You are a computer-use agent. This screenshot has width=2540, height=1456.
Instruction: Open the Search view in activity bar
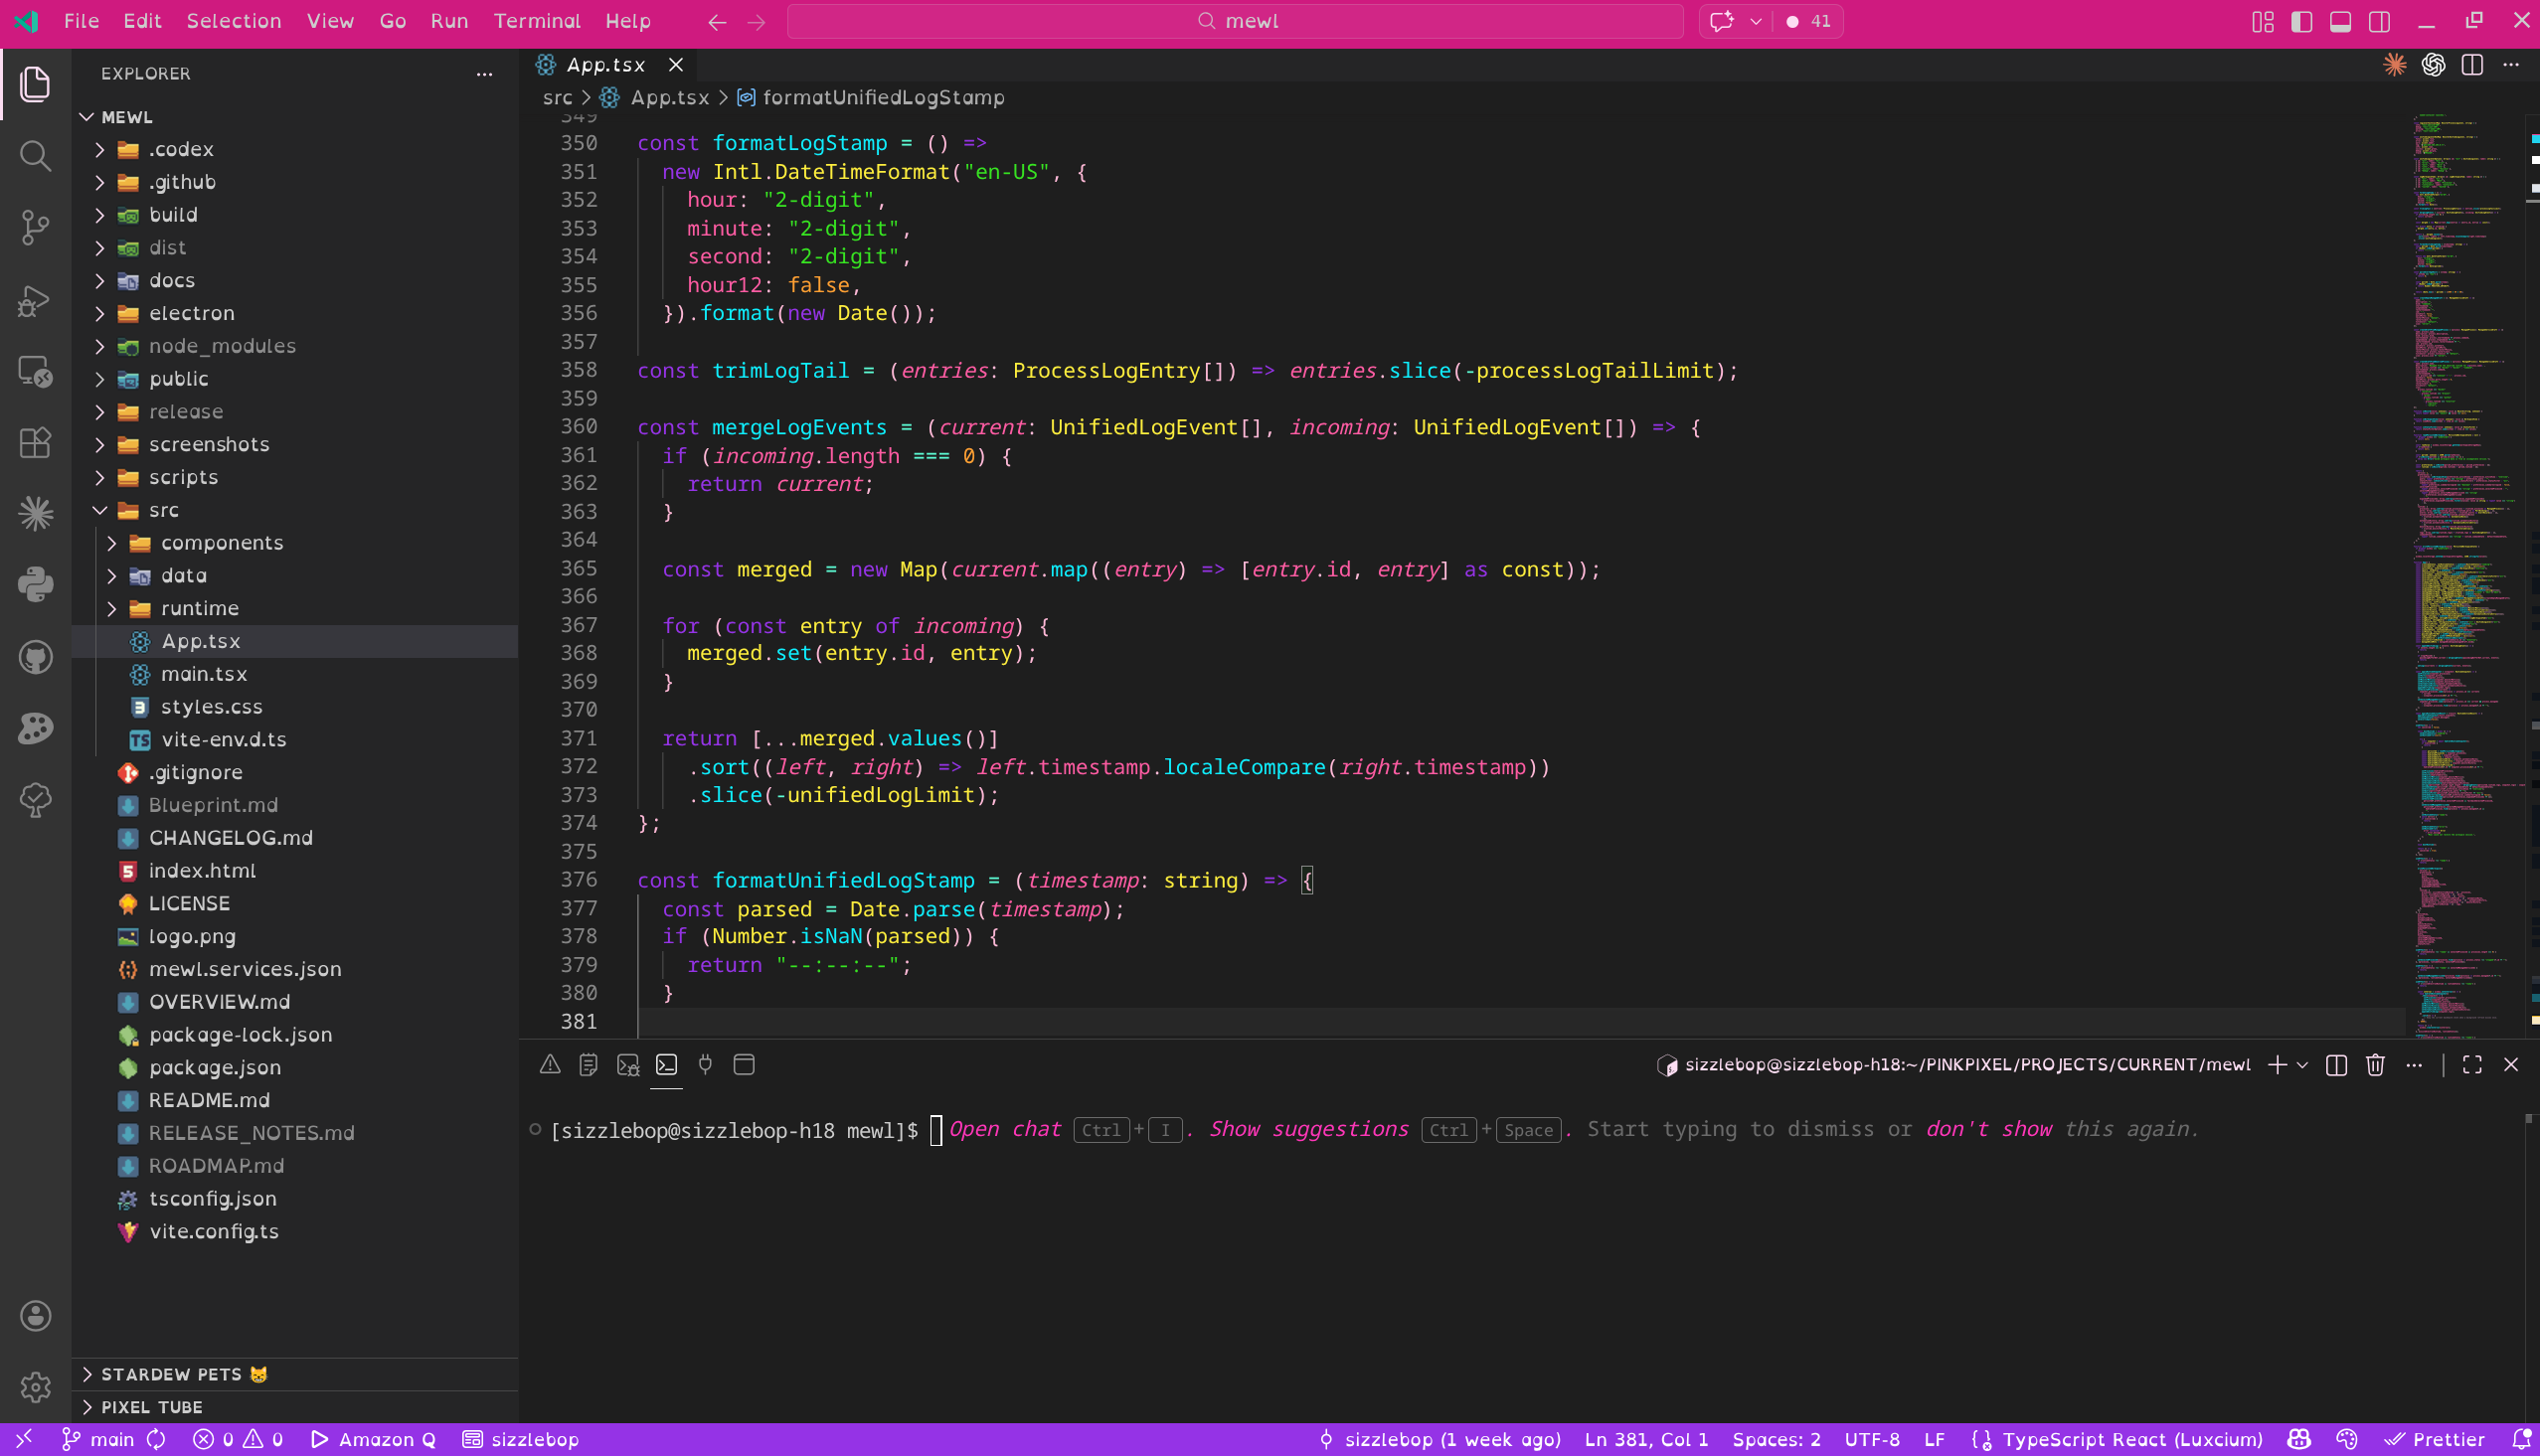coord(35,156)
